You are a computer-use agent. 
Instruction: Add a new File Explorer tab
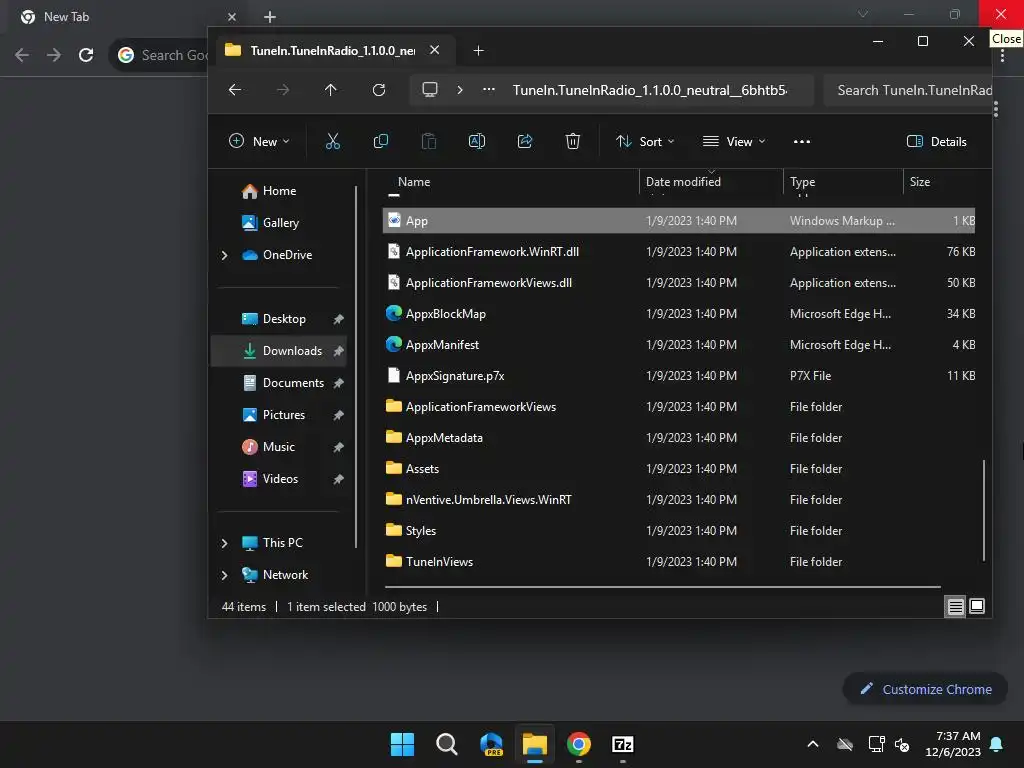click(x=478, y=51)
